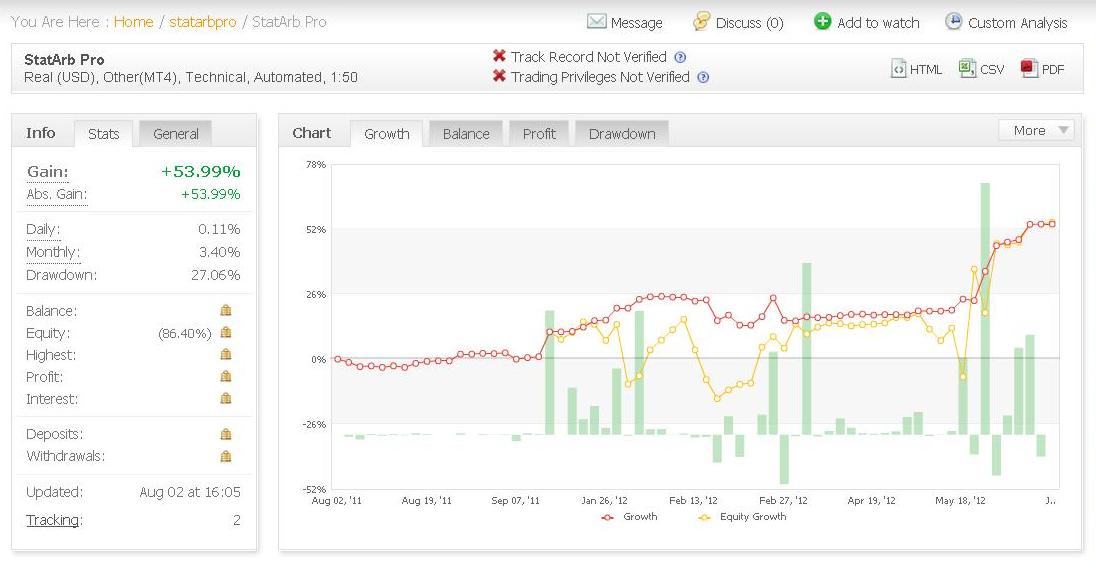This screenshot has width=1096, height=568.
Task: Open the statarbpro breadcrumb link
Action: click(203, 22)
